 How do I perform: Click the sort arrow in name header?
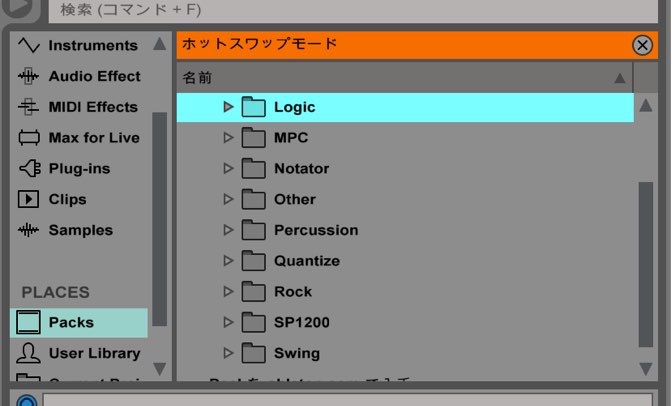[620, 78]
